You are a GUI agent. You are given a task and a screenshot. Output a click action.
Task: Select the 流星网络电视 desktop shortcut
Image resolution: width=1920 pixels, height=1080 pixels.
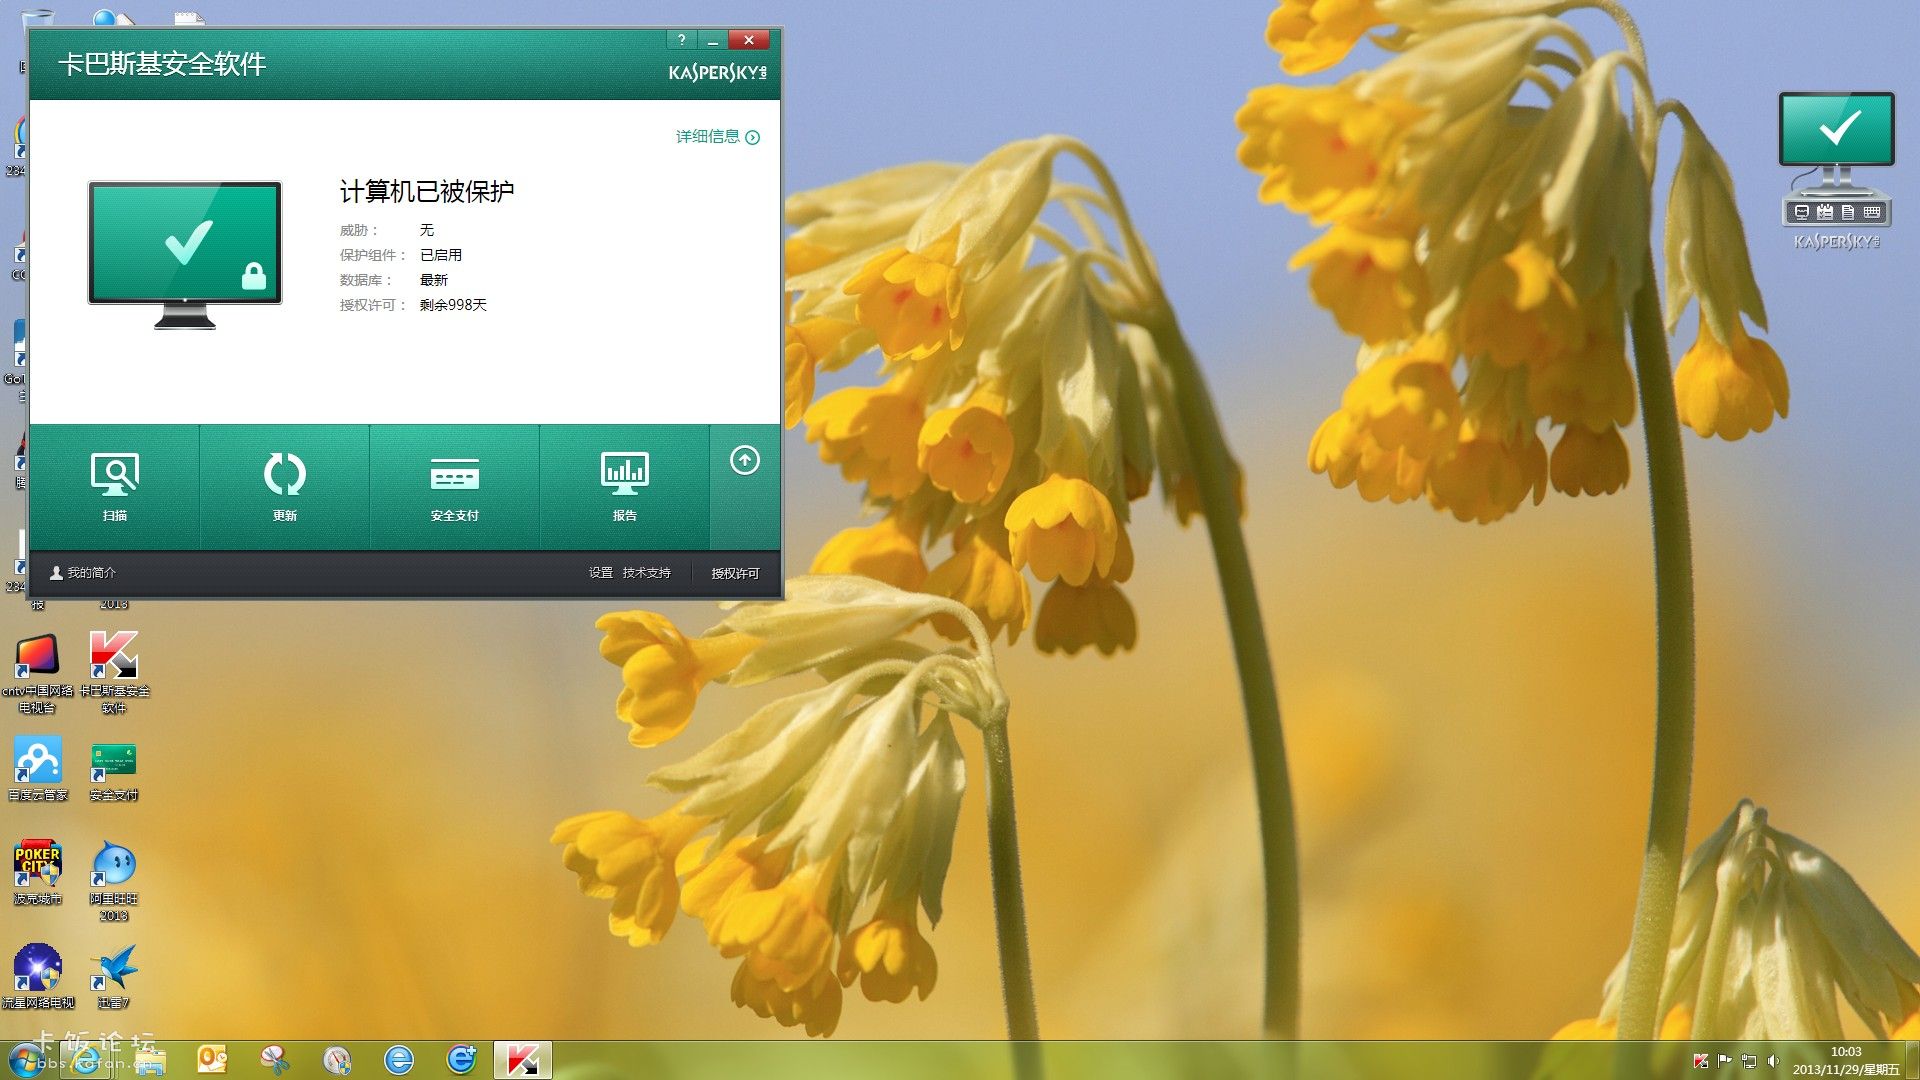point(38,976)
